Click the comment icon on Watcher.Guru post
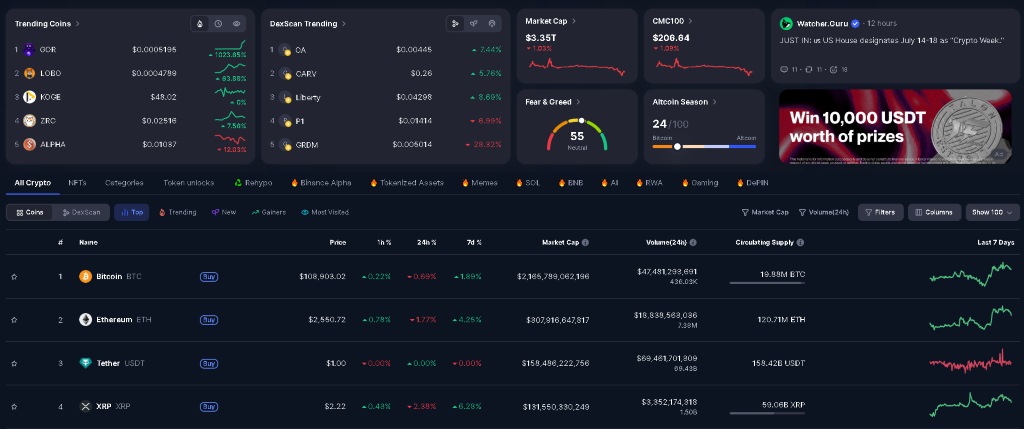 (784, 69)
